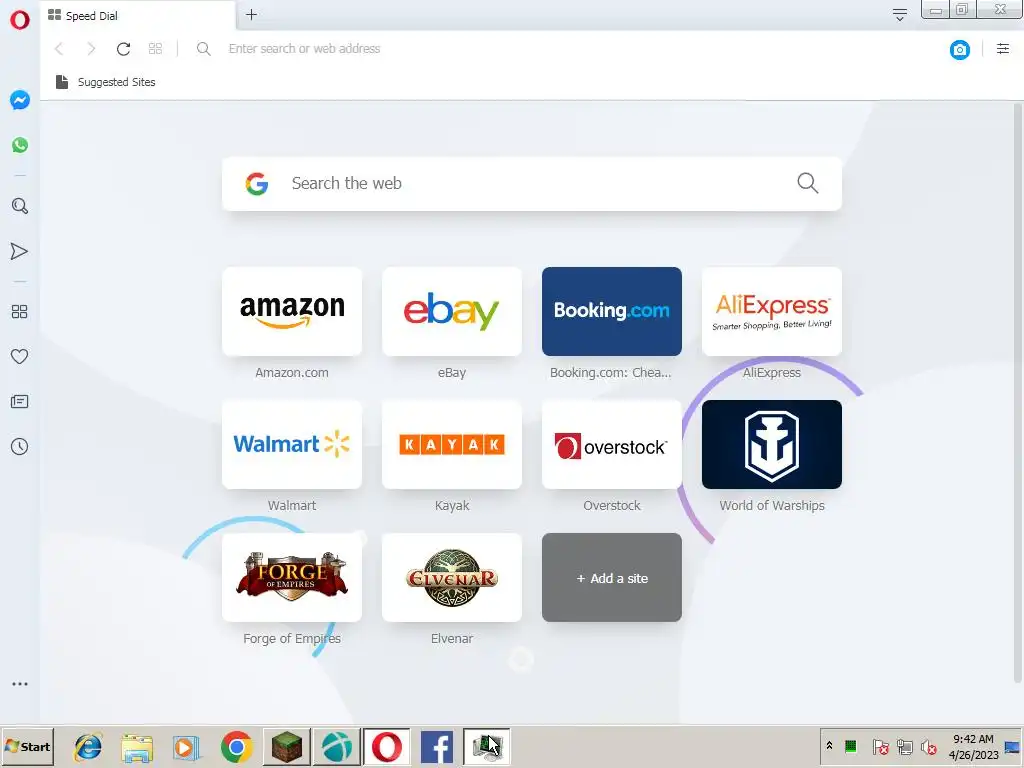Open the tab menu dropdown icon

(899, 14)
